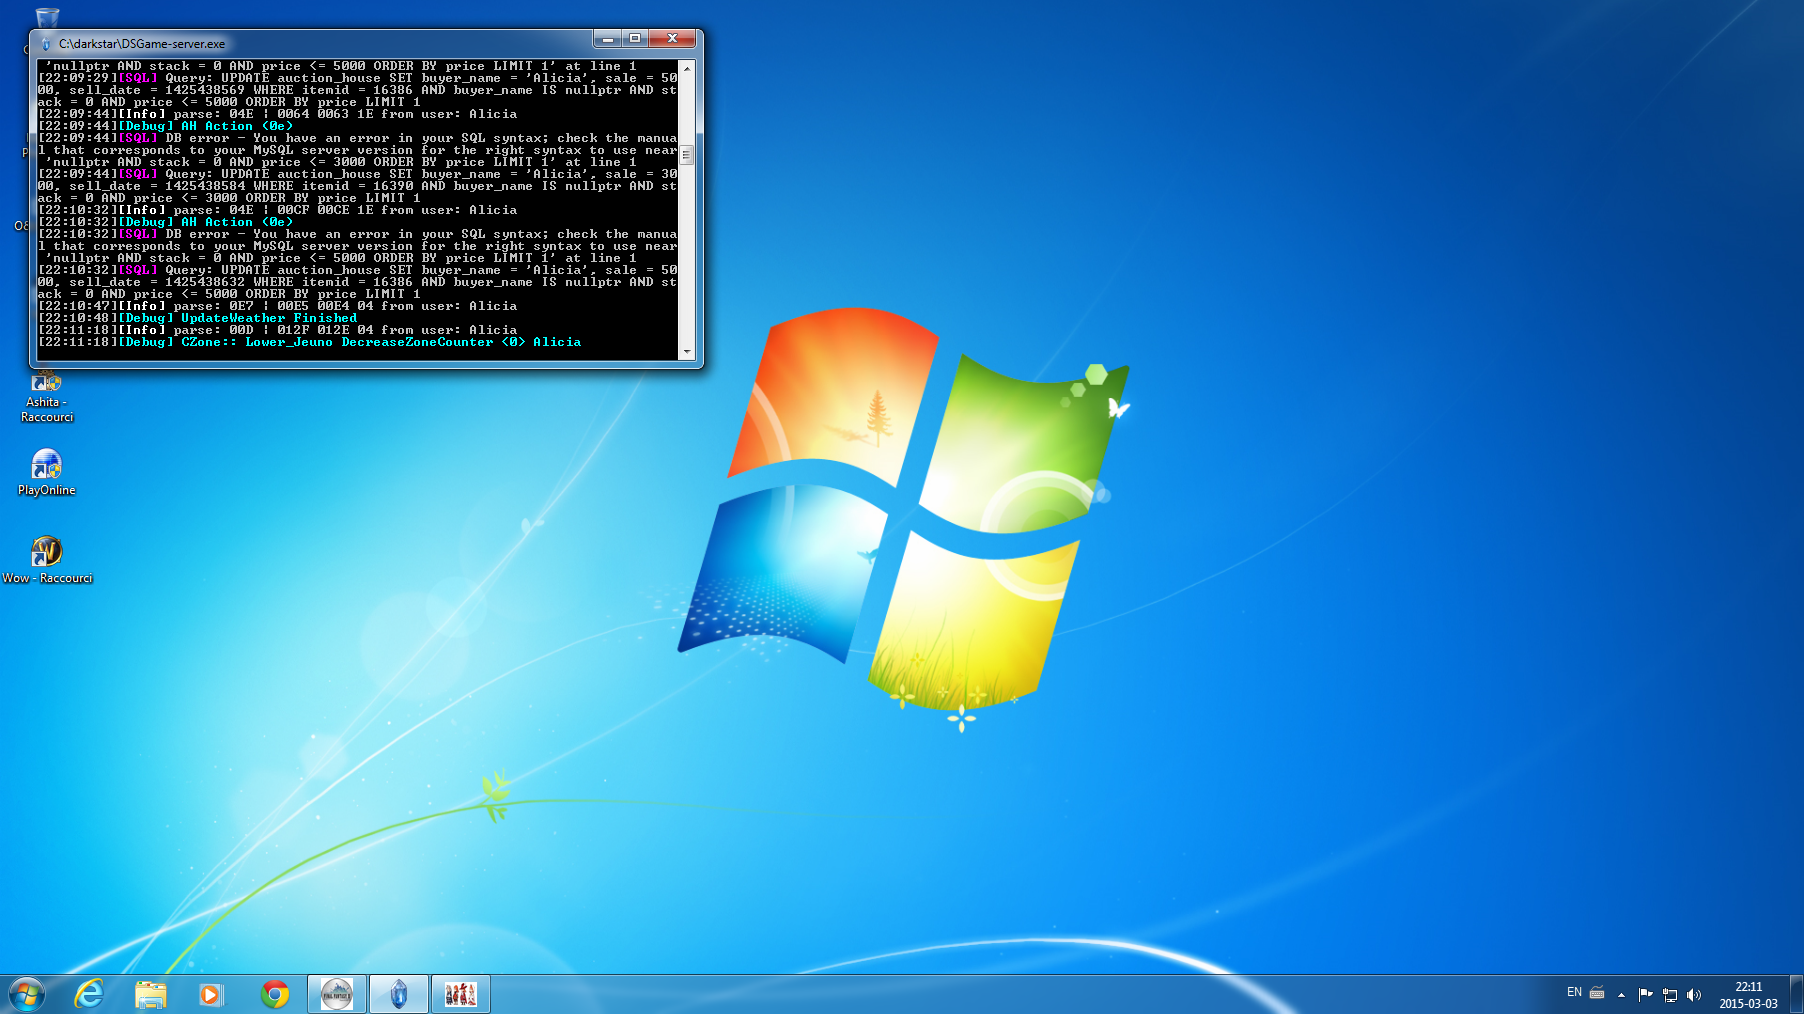This screenshot has width=1804, height=1014.
Task: Switch to the Final Fantasy XI taskbar window
Action: coord(337,994)
